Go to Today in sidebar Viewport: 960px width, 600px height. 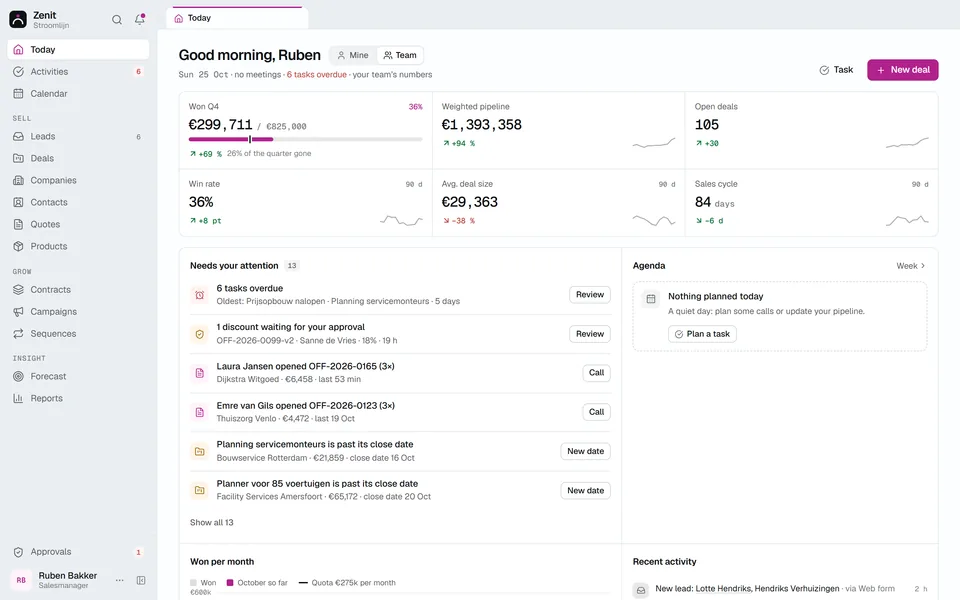[78, 50]
